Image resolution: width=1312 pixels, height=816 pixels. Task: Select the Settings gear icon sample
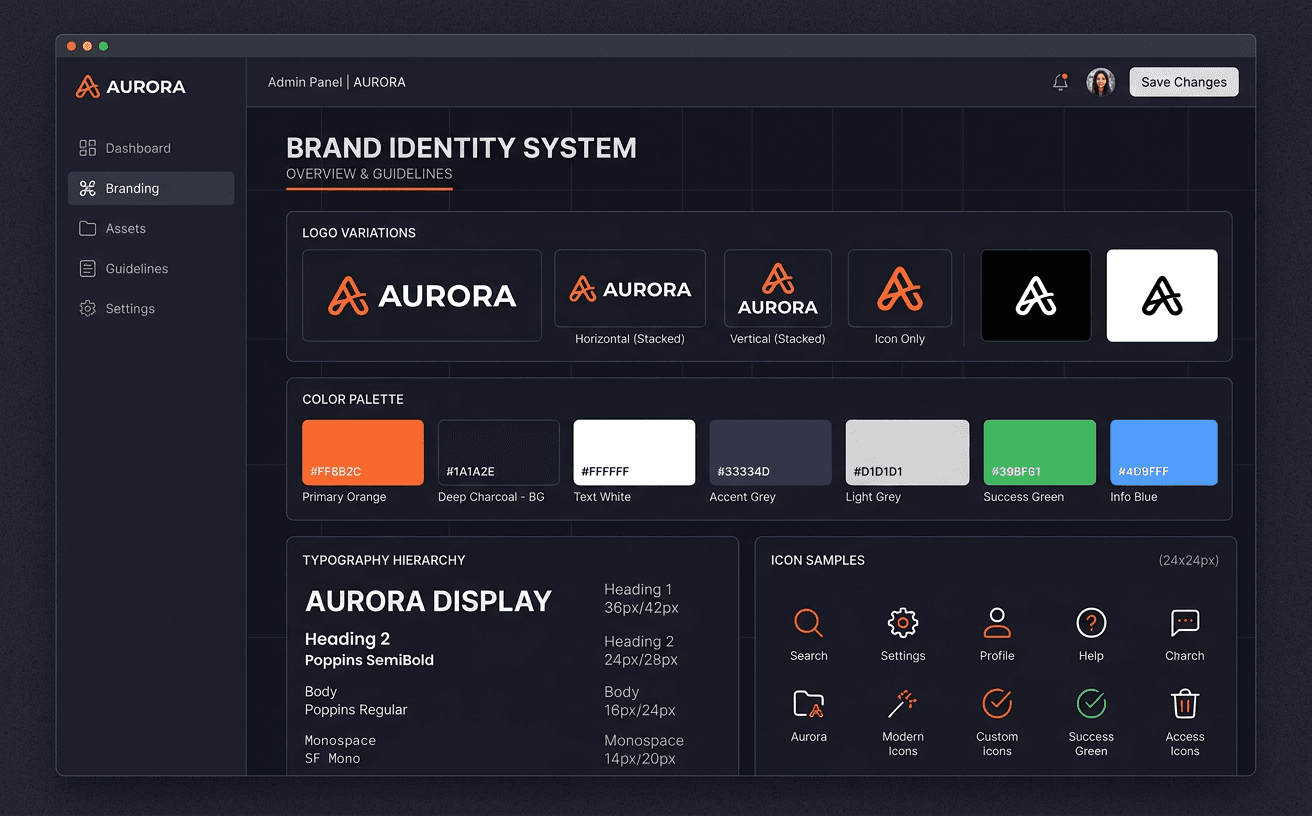(x=903, y=623)
